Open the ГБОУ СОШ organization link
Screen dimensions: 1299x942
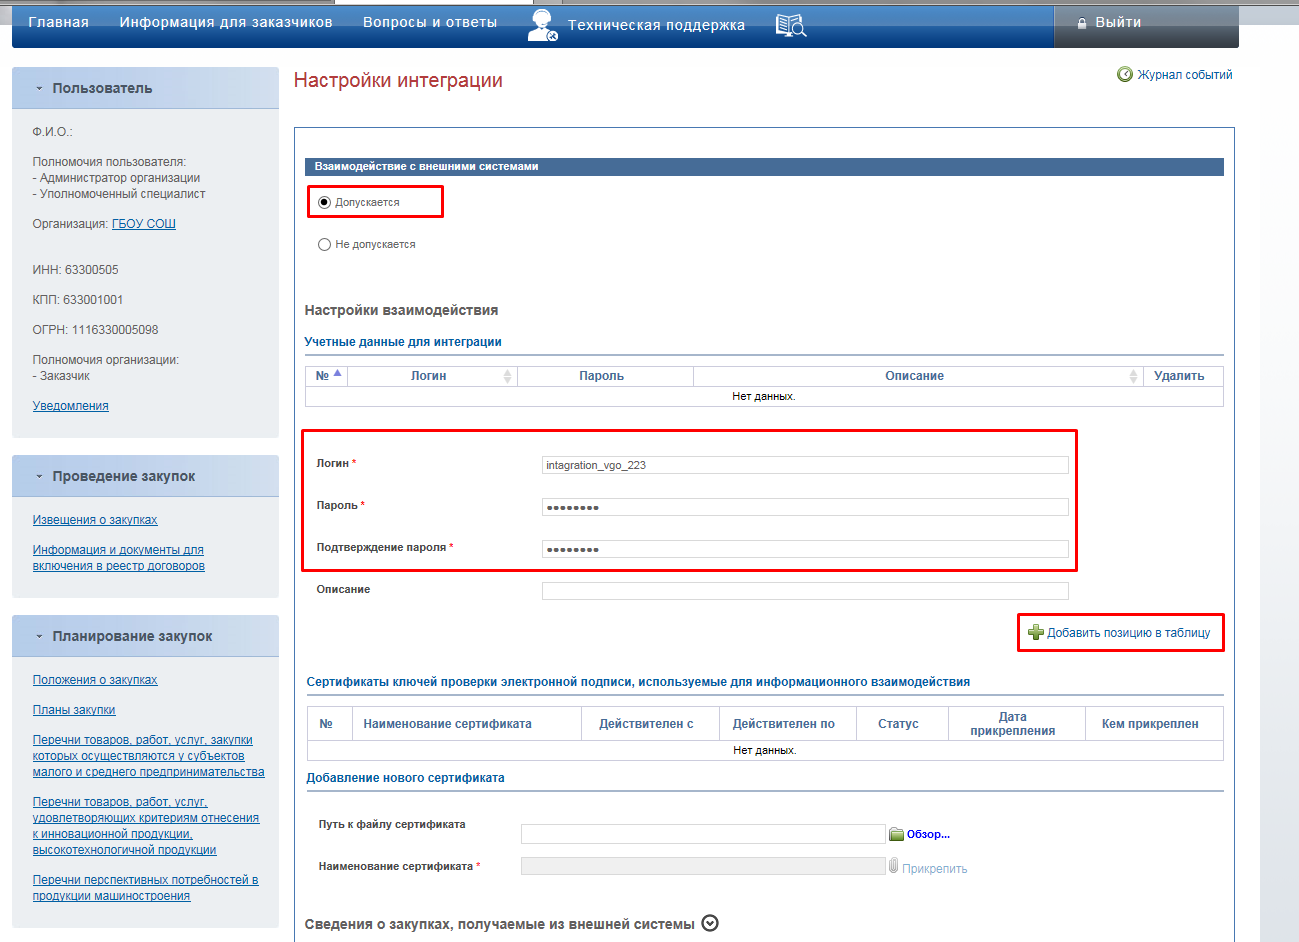[x=144, y=224]
